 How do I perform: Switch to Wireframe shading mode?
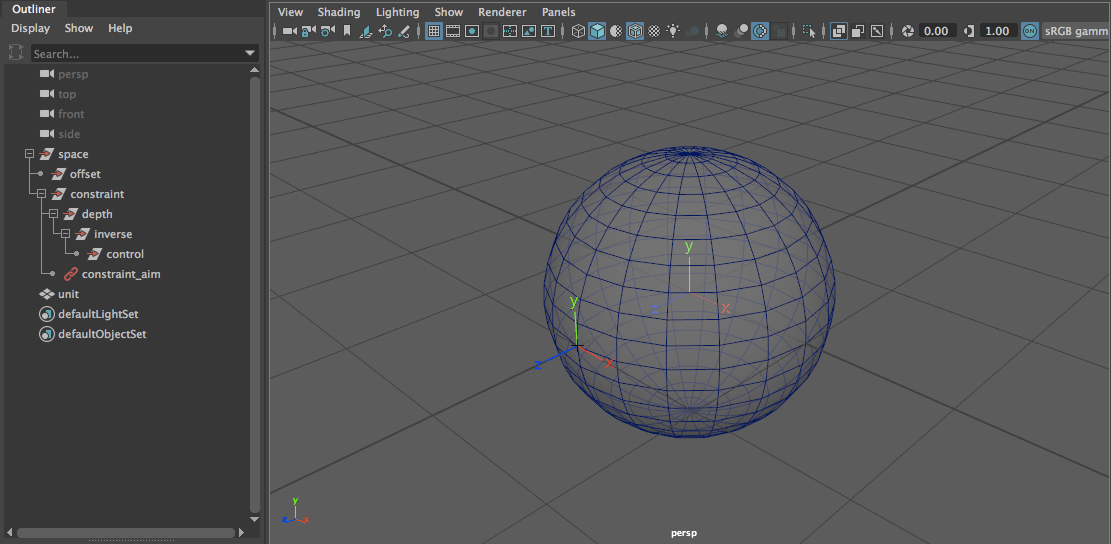[578, 31]
